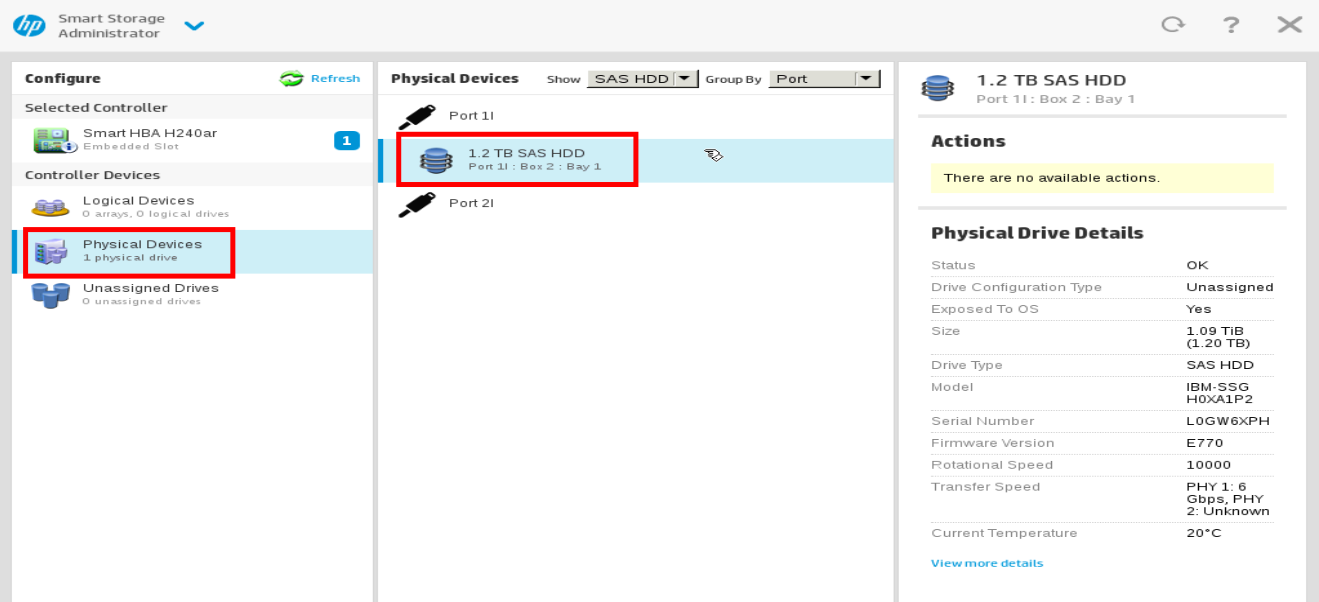Click the rotational speed value 10000
The image size is (1319, 602).
click(1209, 465)
